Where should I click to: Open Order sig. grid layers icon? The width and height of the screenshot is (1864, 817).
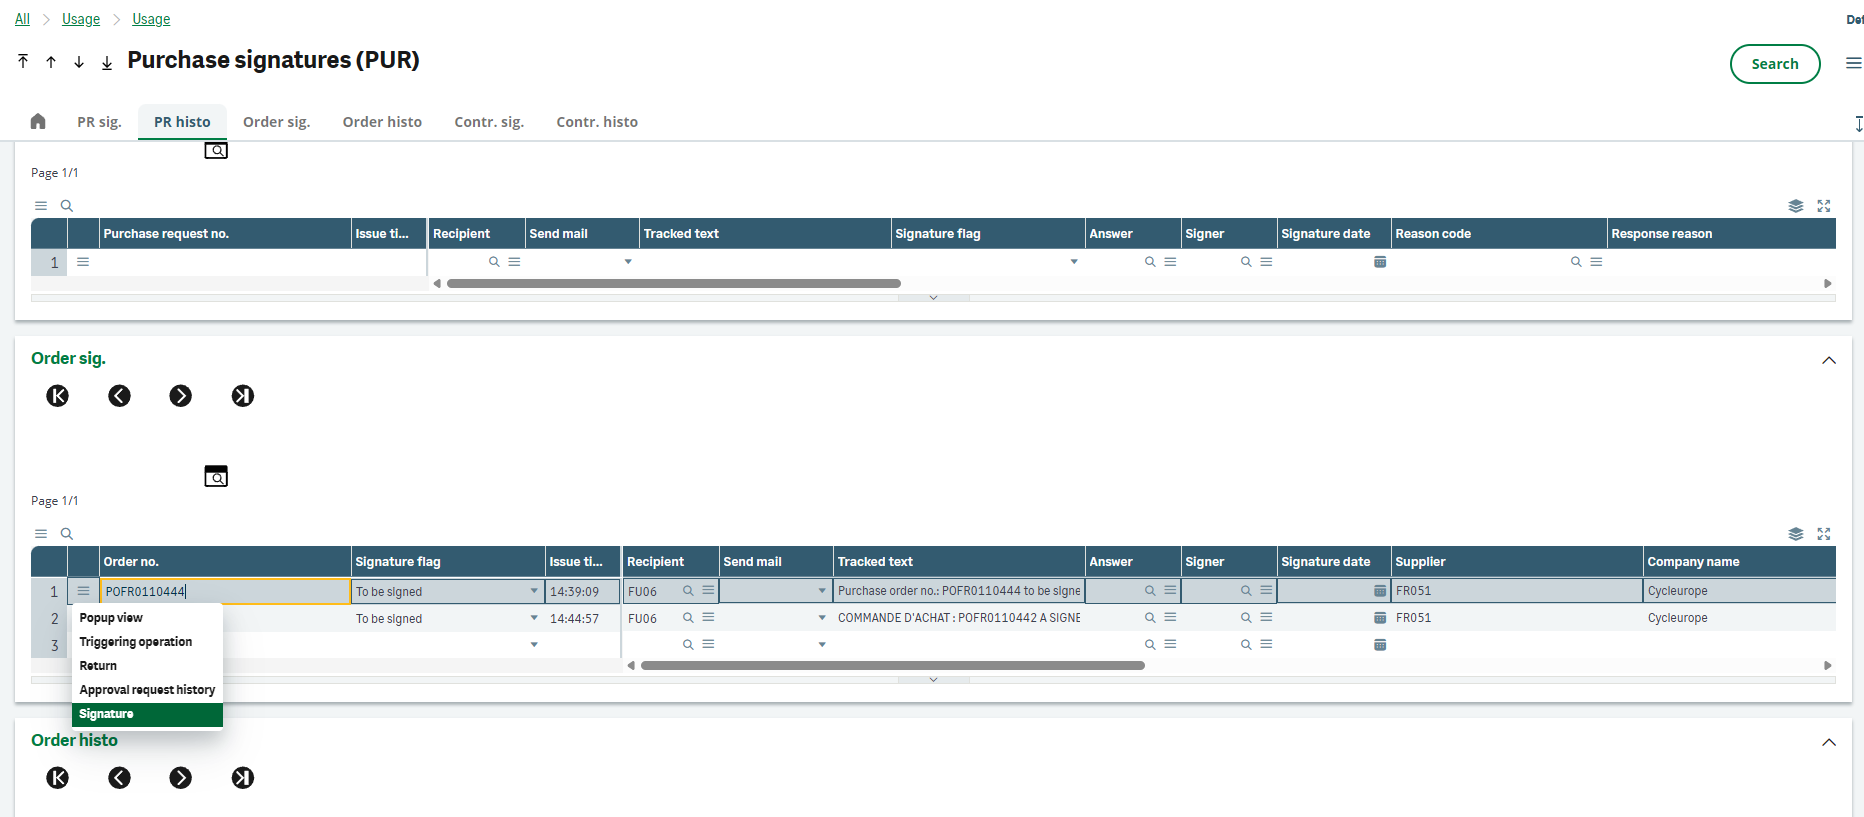1796,534
